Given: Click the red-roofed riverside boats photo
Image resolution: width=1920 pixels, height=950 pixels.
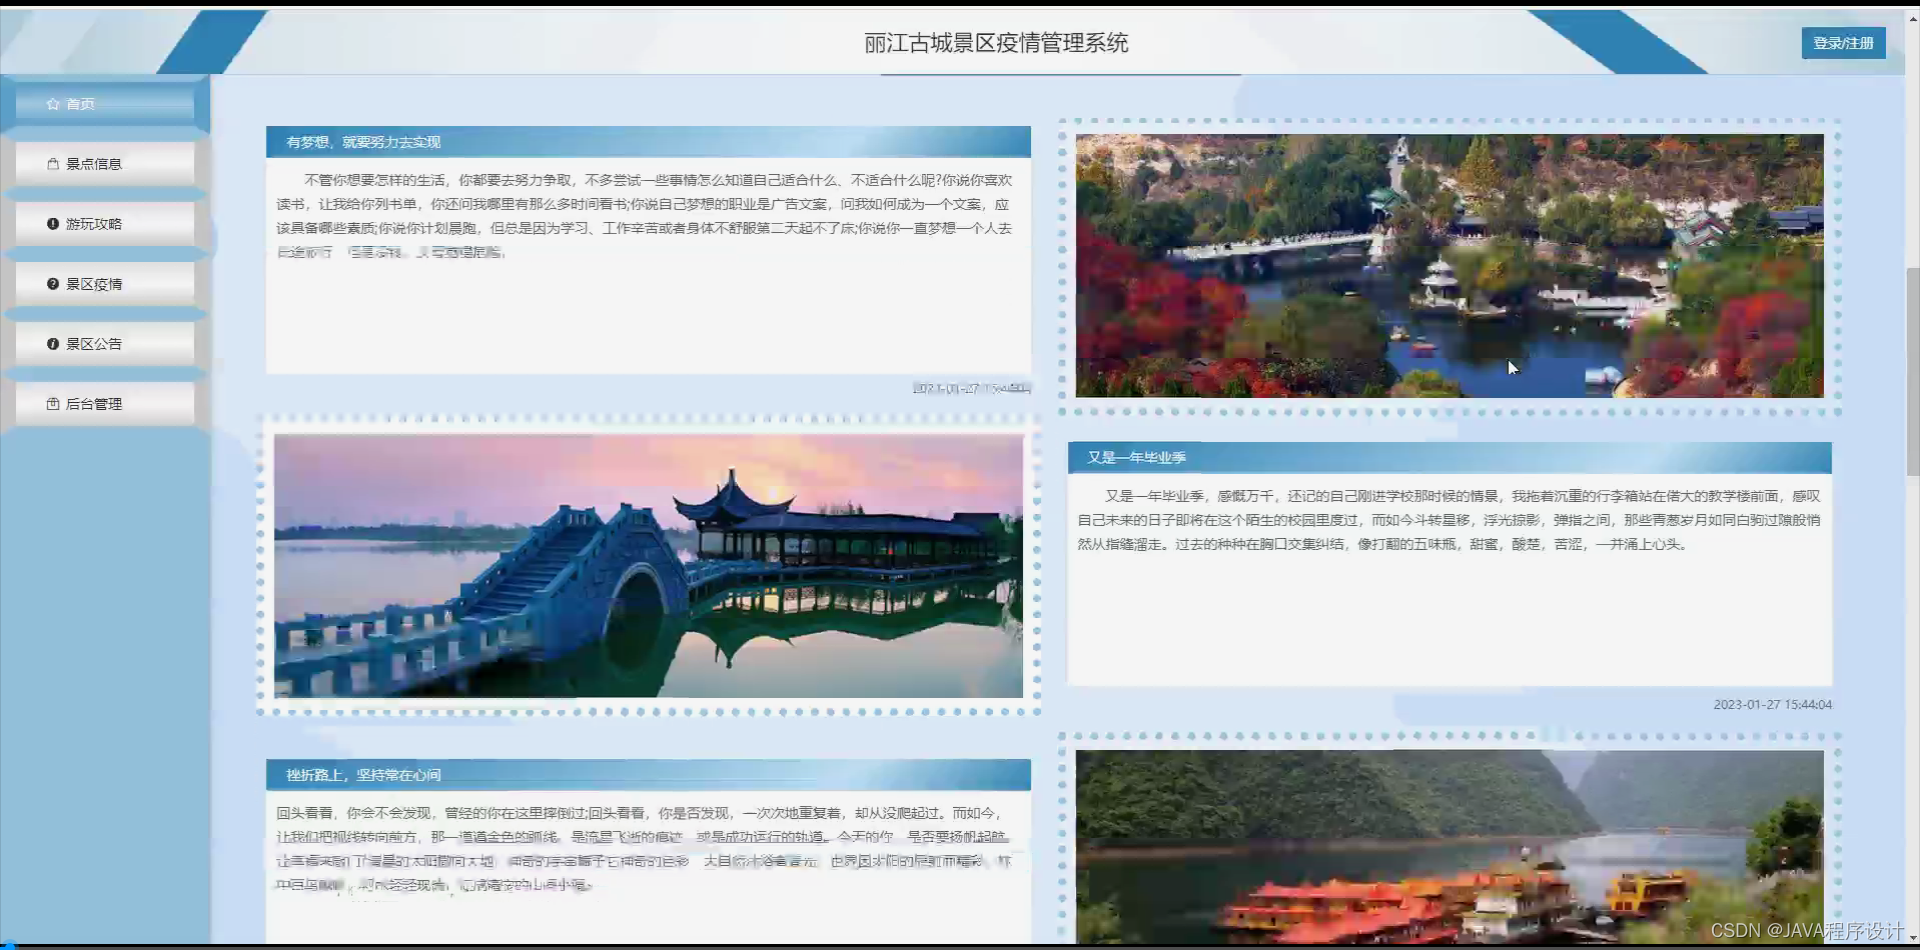Looking at the screenshot, I should pos(1449,847).
